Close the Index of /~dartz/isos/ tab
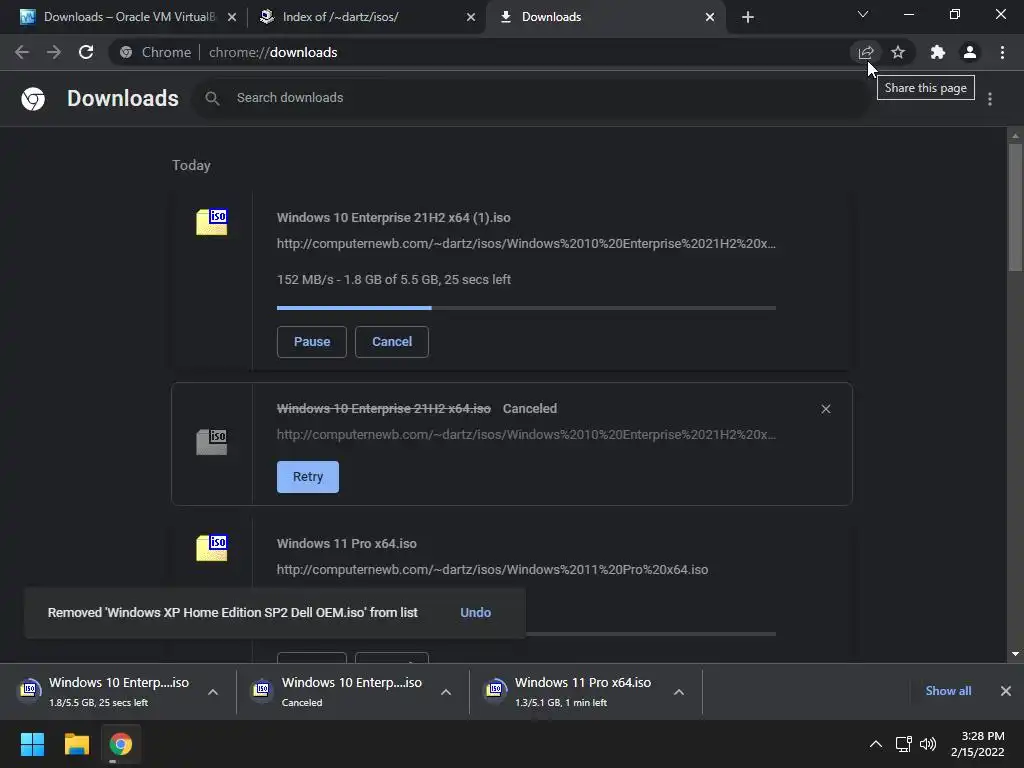This screenshot has width=1024, height=768. 471,17
